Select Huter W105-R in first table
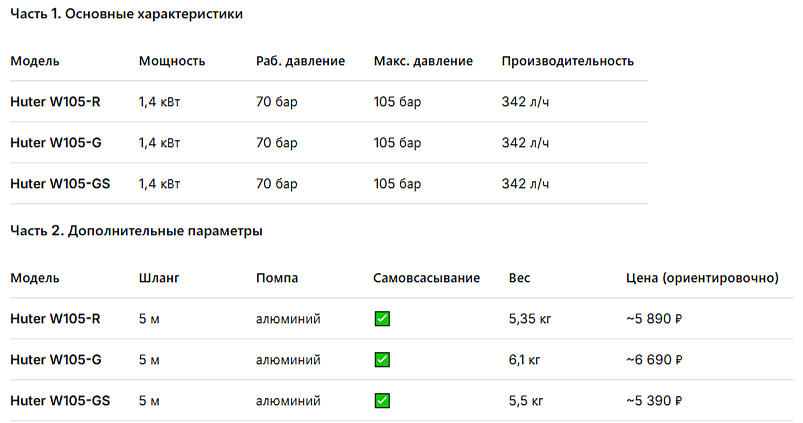Screen dimensions: 803x423 [55, 101]
